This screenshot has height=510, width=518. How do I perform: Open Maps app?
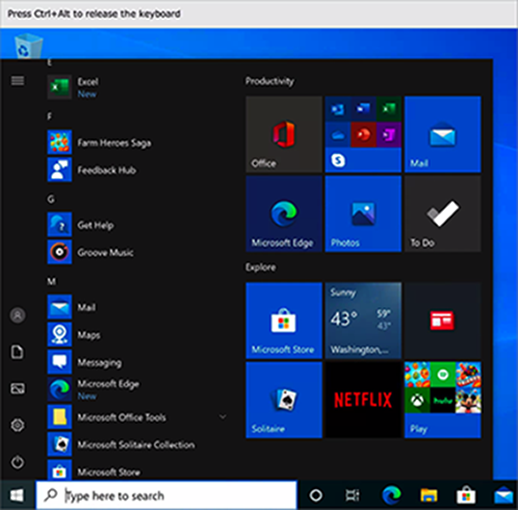137,335
